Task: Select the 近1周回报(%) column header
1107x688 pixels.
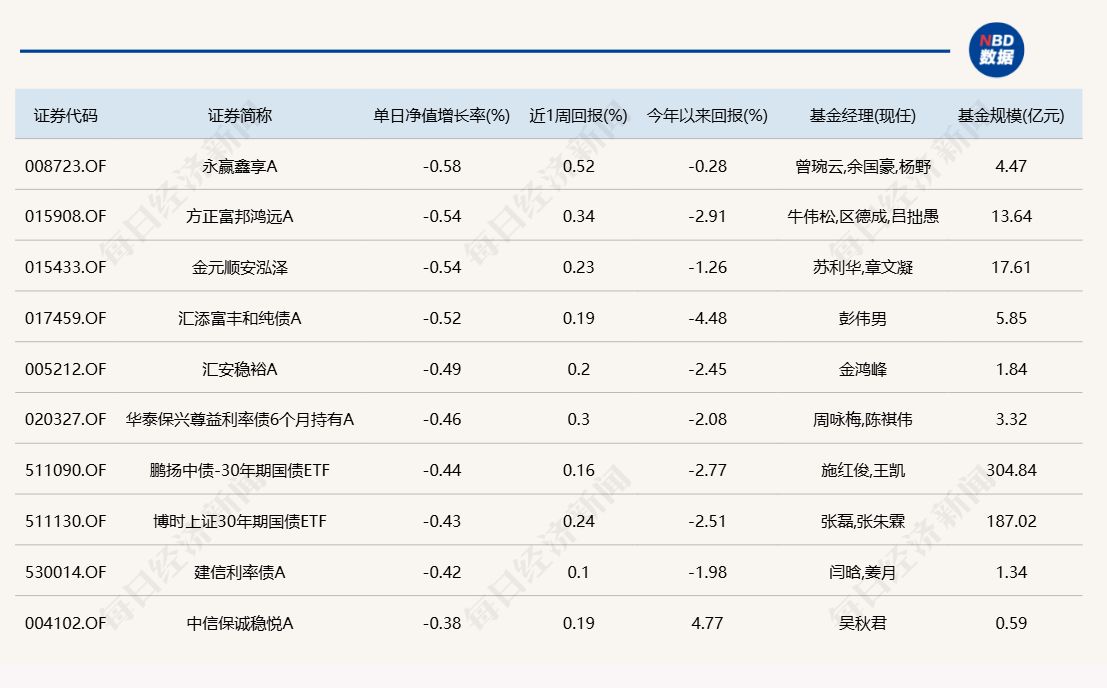Action: (578, 115)
